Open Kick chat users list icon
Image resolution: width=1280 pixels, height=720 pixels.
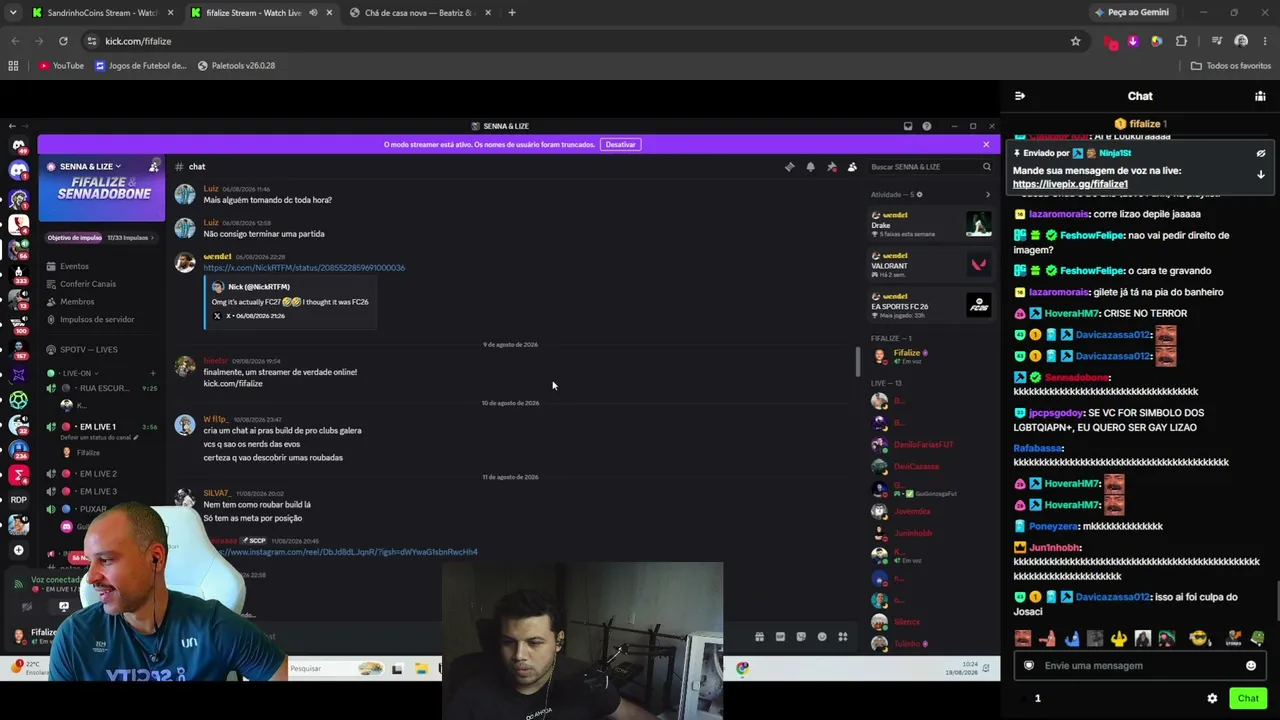click(1260, 96)
